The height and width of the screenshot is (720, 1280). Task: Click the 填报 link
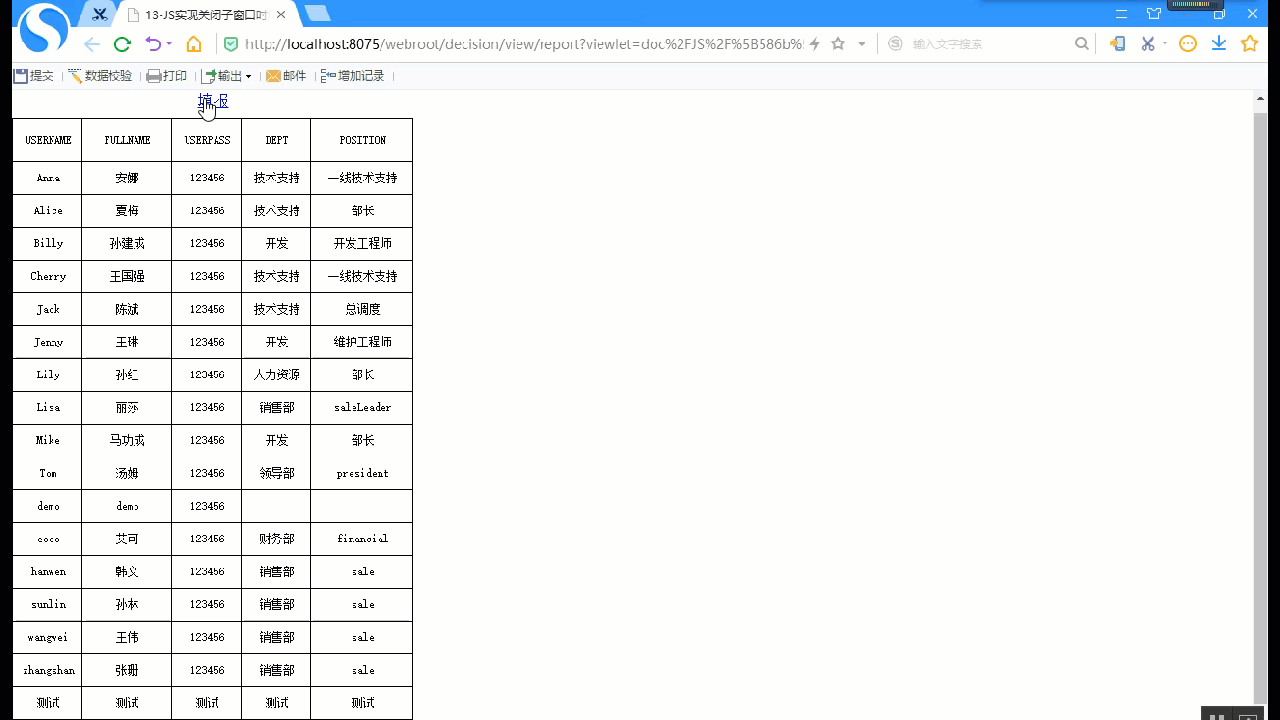pyautogui.click(x=213, y=101)
